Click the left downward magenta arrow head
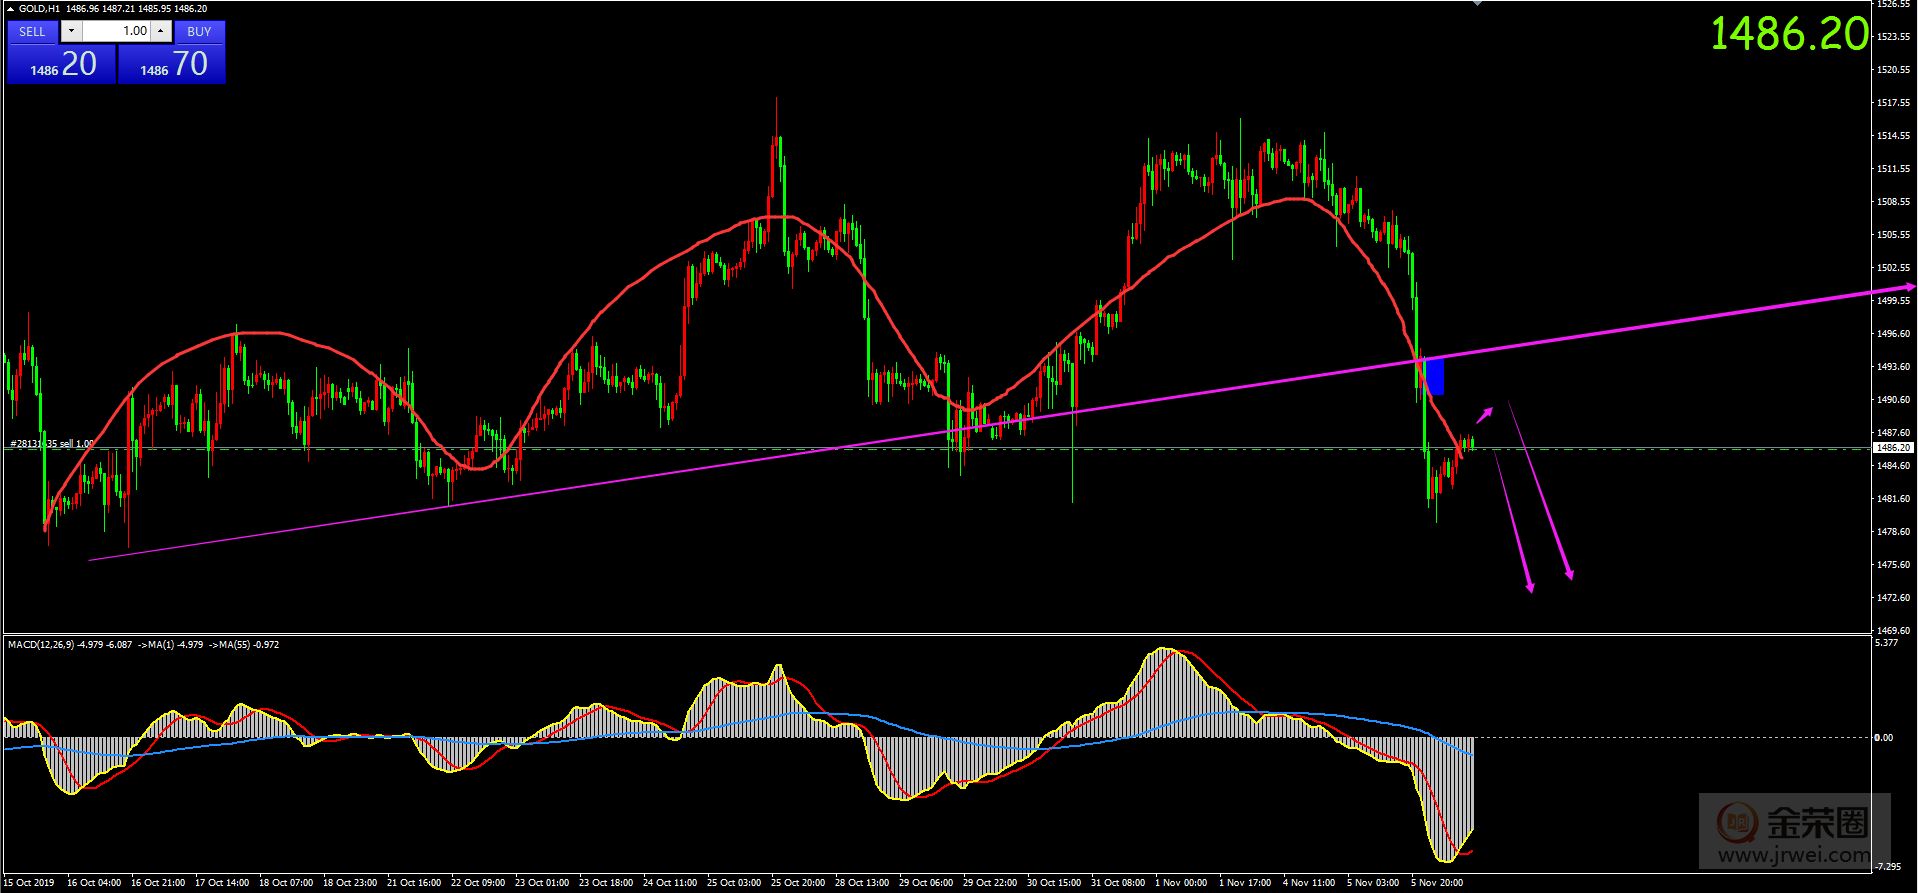This screenshot has width=1919, height=893. pyautogui.click(x=1529, y=586)
